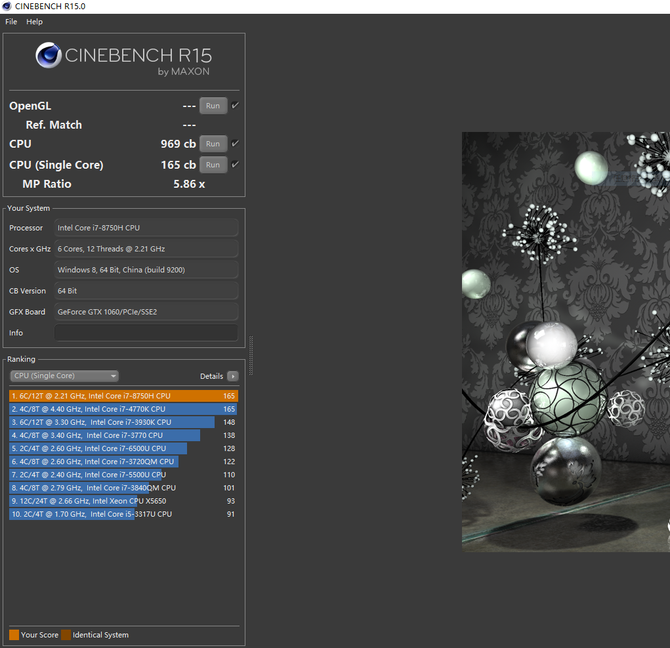Click the rendered scene preview image
The height and width of the screenshot is (648, 670).
click(x=566, y=342)
